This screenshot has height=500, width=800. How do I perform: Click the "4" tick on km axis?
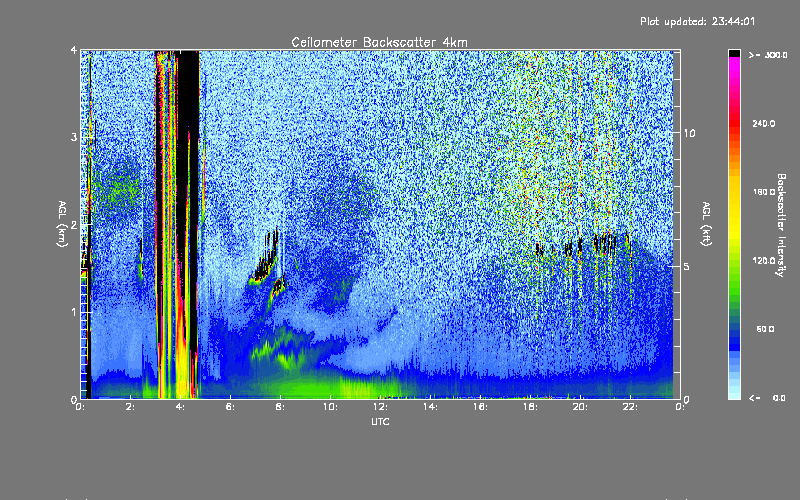74,51
